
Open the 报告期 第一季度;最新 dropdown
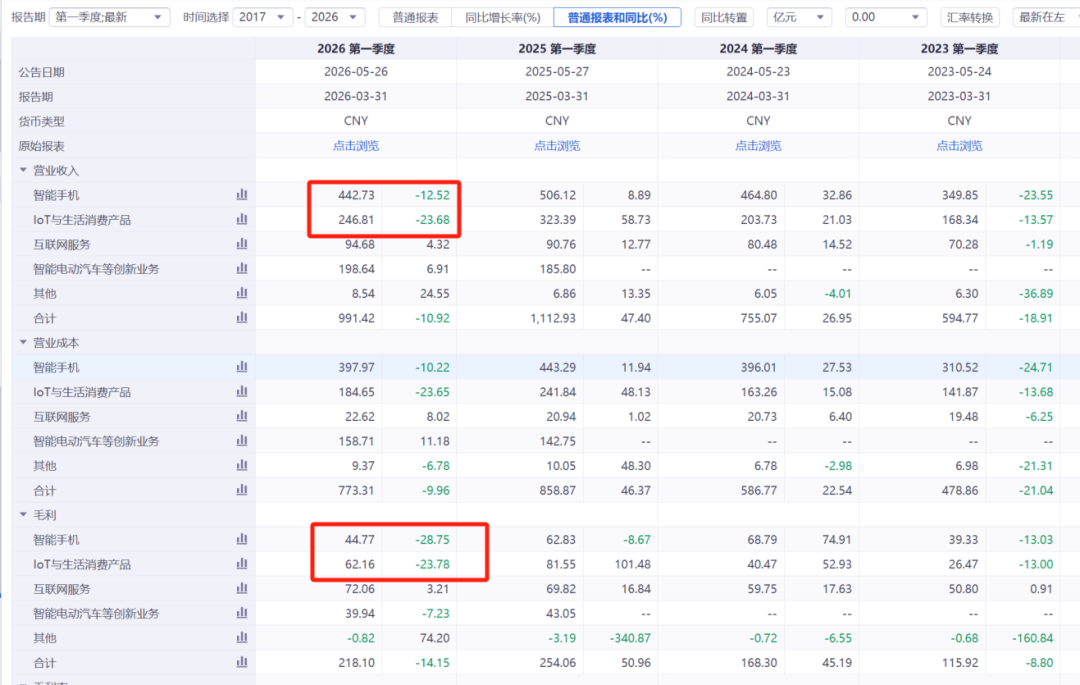[x=110, y=17]
